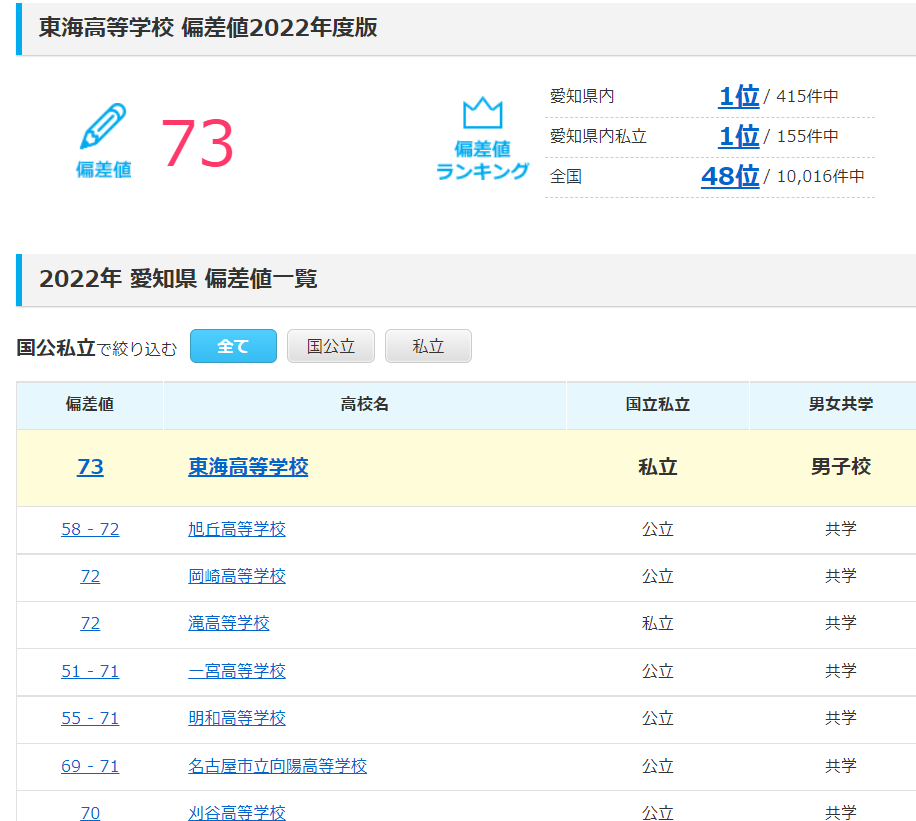This screenshot has height=821, width=916.
Task: Click the pencil 偏差値 icon
Action: pyautogui.click(x=103, y=140)
